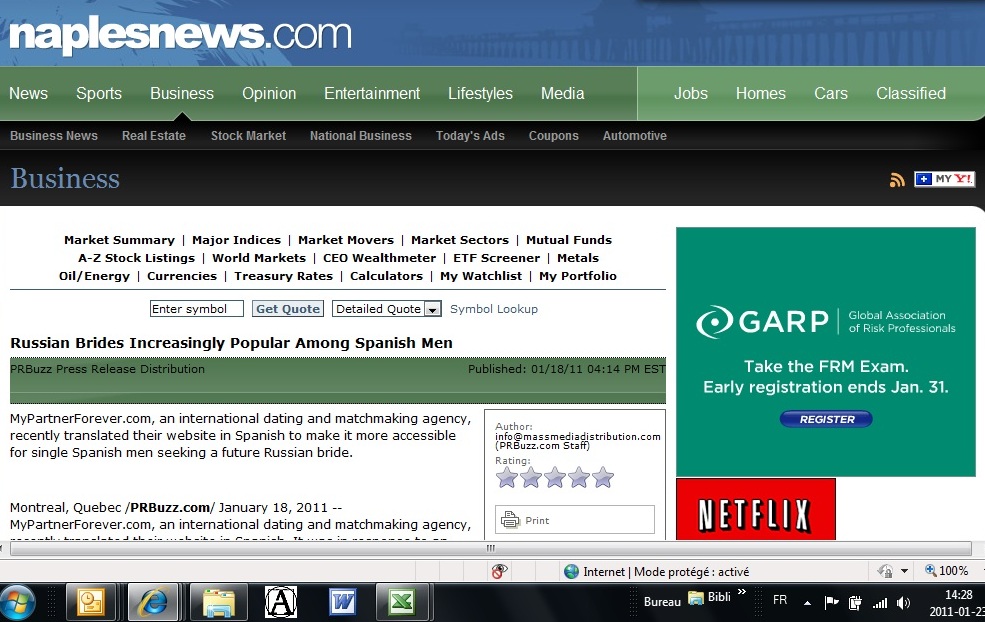Launch Microsoft Word from the taskbar
Viewport: 985px width, 622px height.
343,602
